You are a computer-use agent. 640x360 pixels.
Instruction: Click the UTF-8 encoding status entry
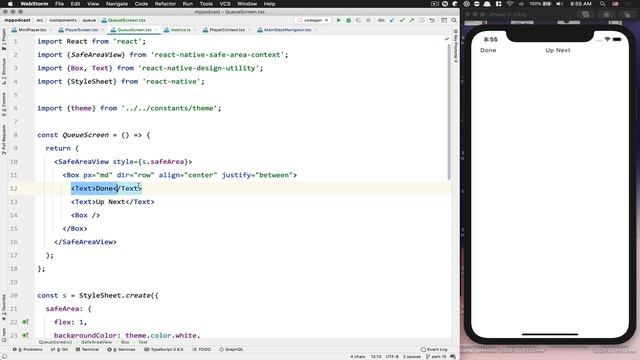(x=392, y=356)
